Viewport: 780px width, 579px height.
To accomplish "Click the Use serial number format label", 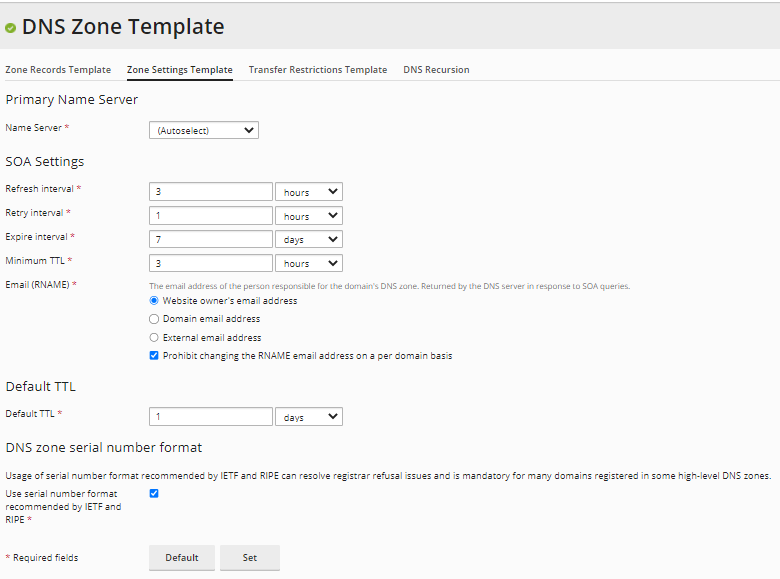I will click(63, 506).
